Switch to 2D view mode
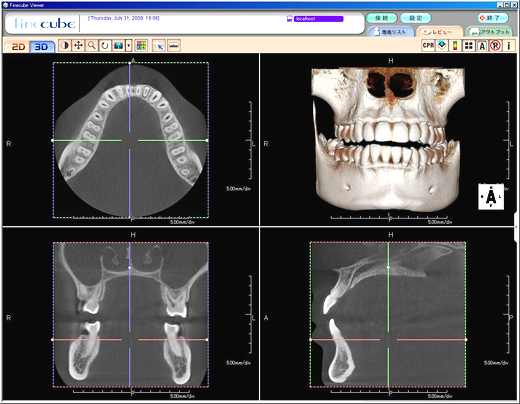The width and height of the screenshot is (520, 404). click(x=18, y=47)
